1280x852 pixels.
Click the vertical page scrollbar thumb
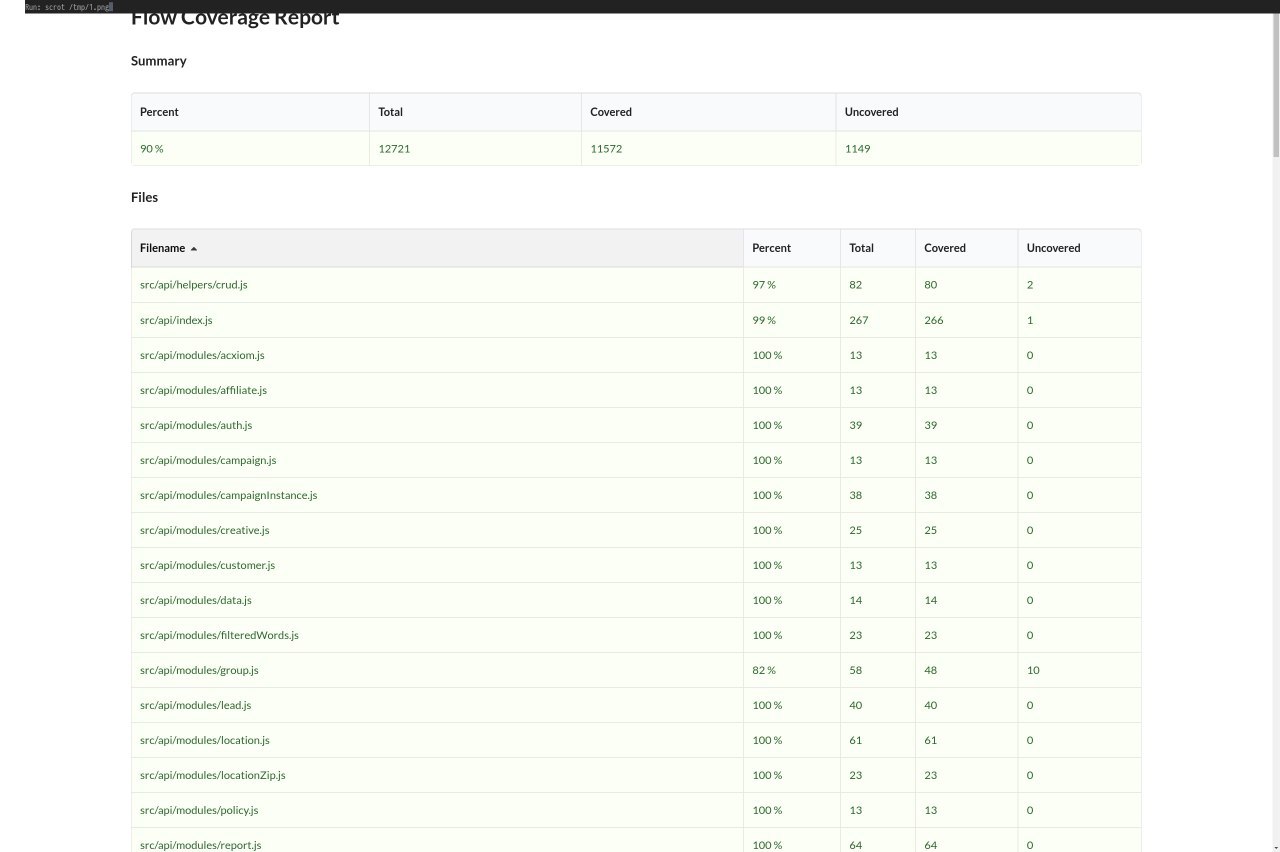[x=1275, y=85]
